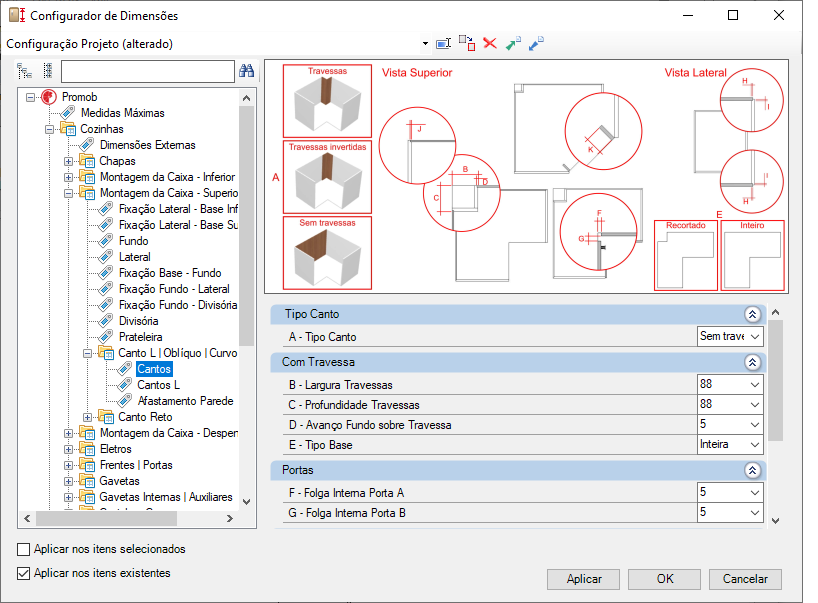Open G - Folga Interna Porta B dropdown

(x=755, y=513)
